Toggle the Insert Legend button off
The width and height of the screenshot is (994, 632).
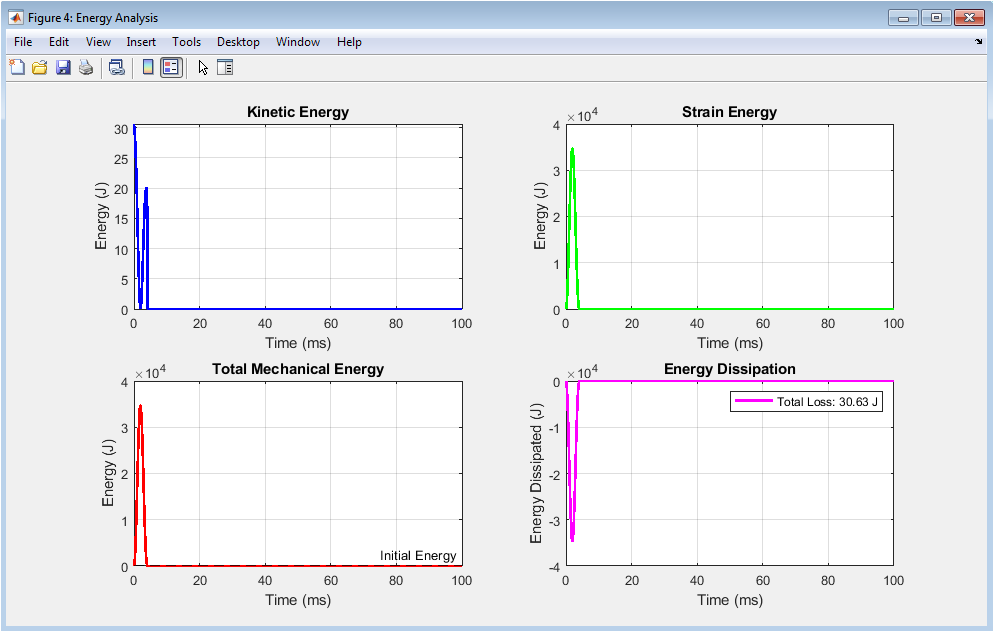(171, 68)
